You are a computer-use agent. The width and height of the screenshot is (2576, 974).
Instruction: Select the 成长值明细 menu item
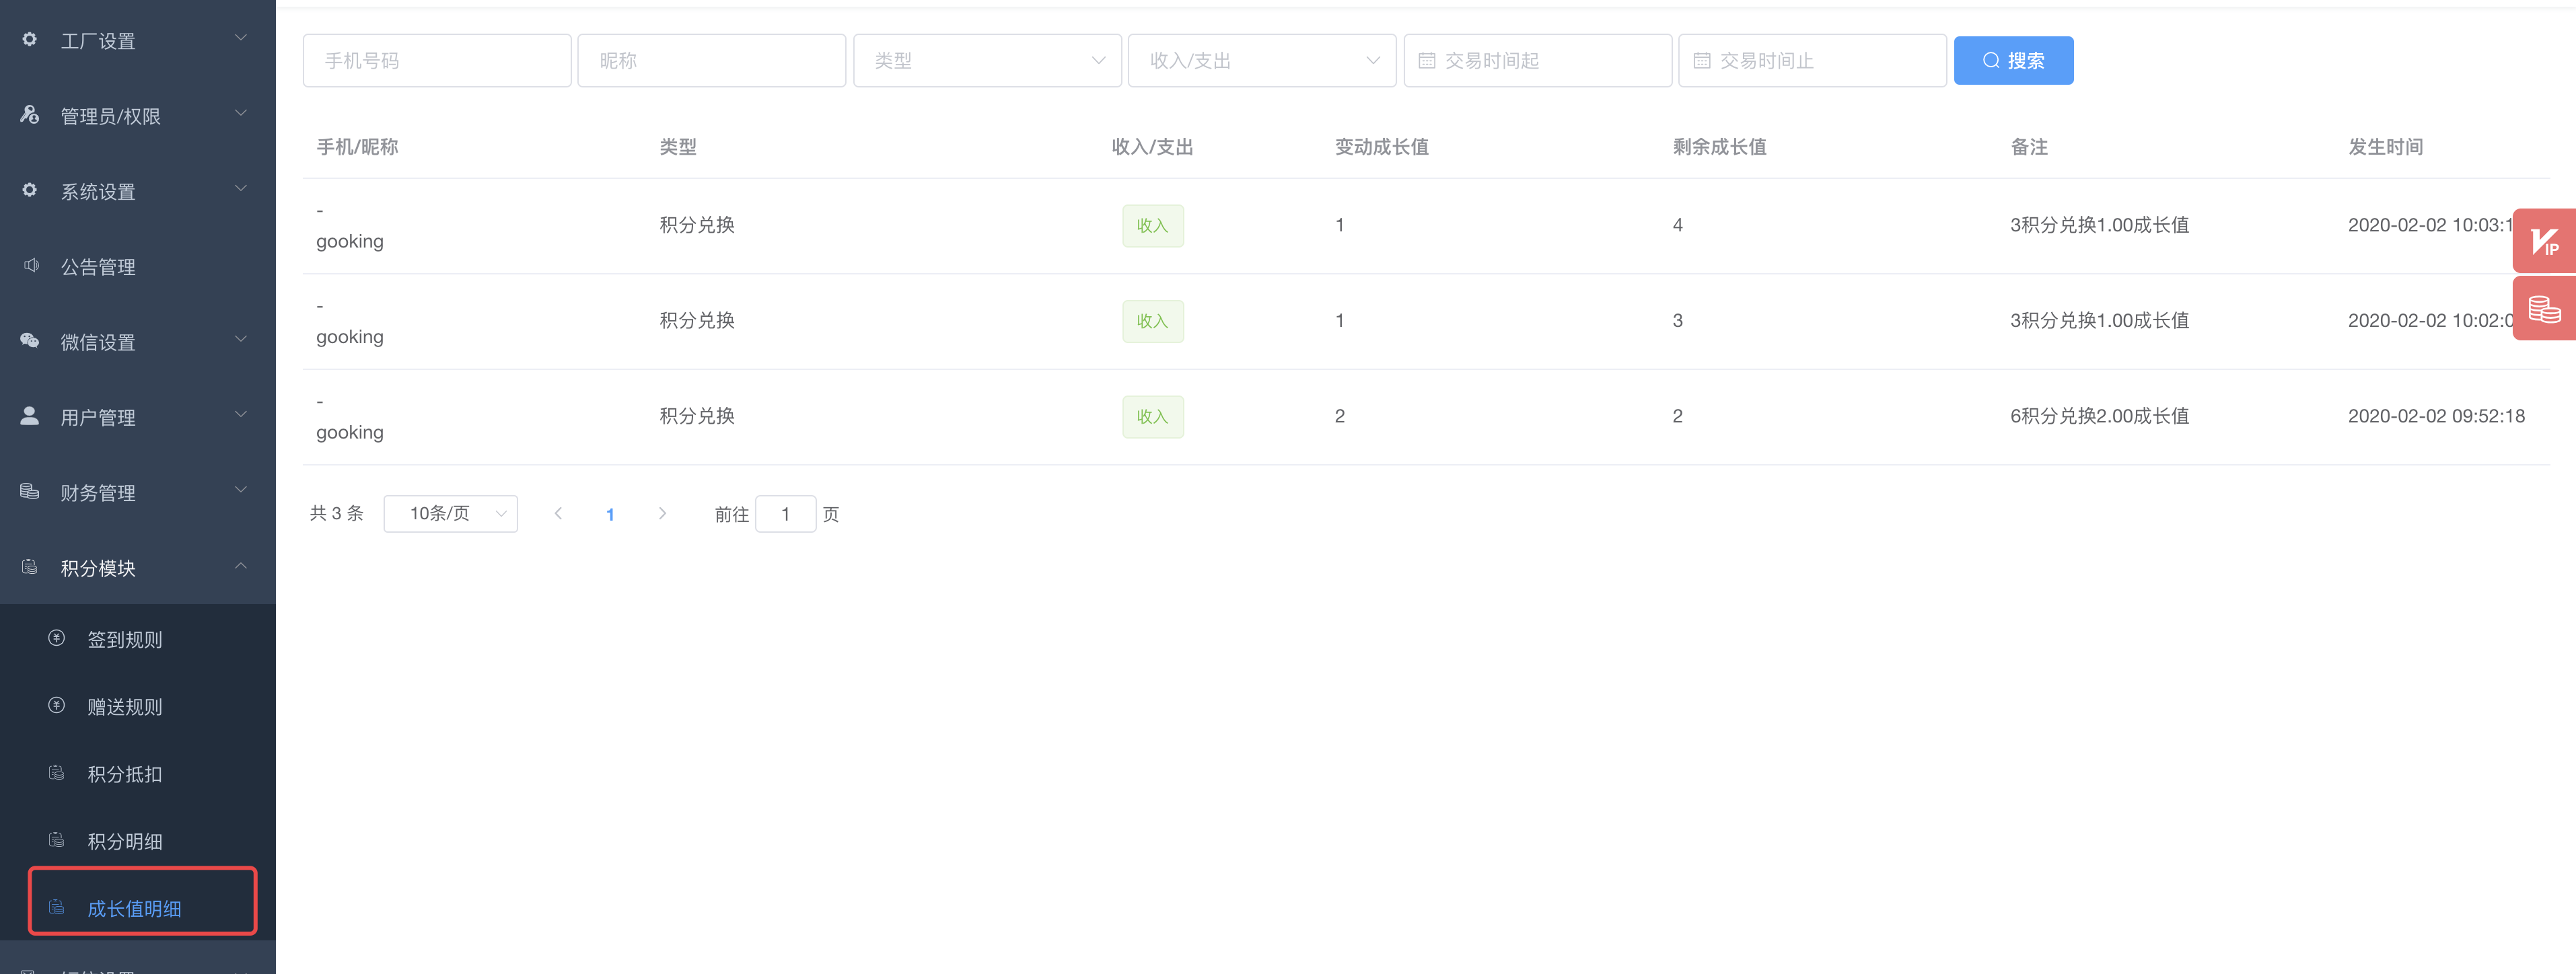[134, 908]
